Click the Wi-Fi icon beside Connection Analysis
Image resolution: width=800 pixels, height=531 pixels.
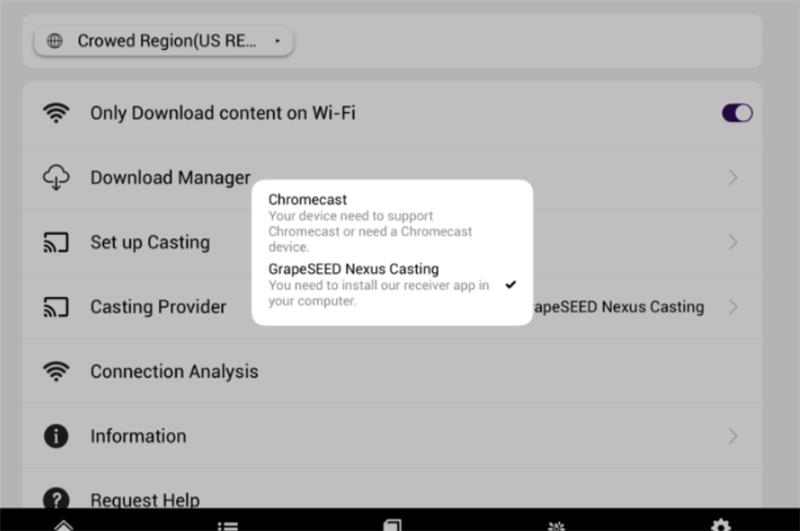click(56, 371)
